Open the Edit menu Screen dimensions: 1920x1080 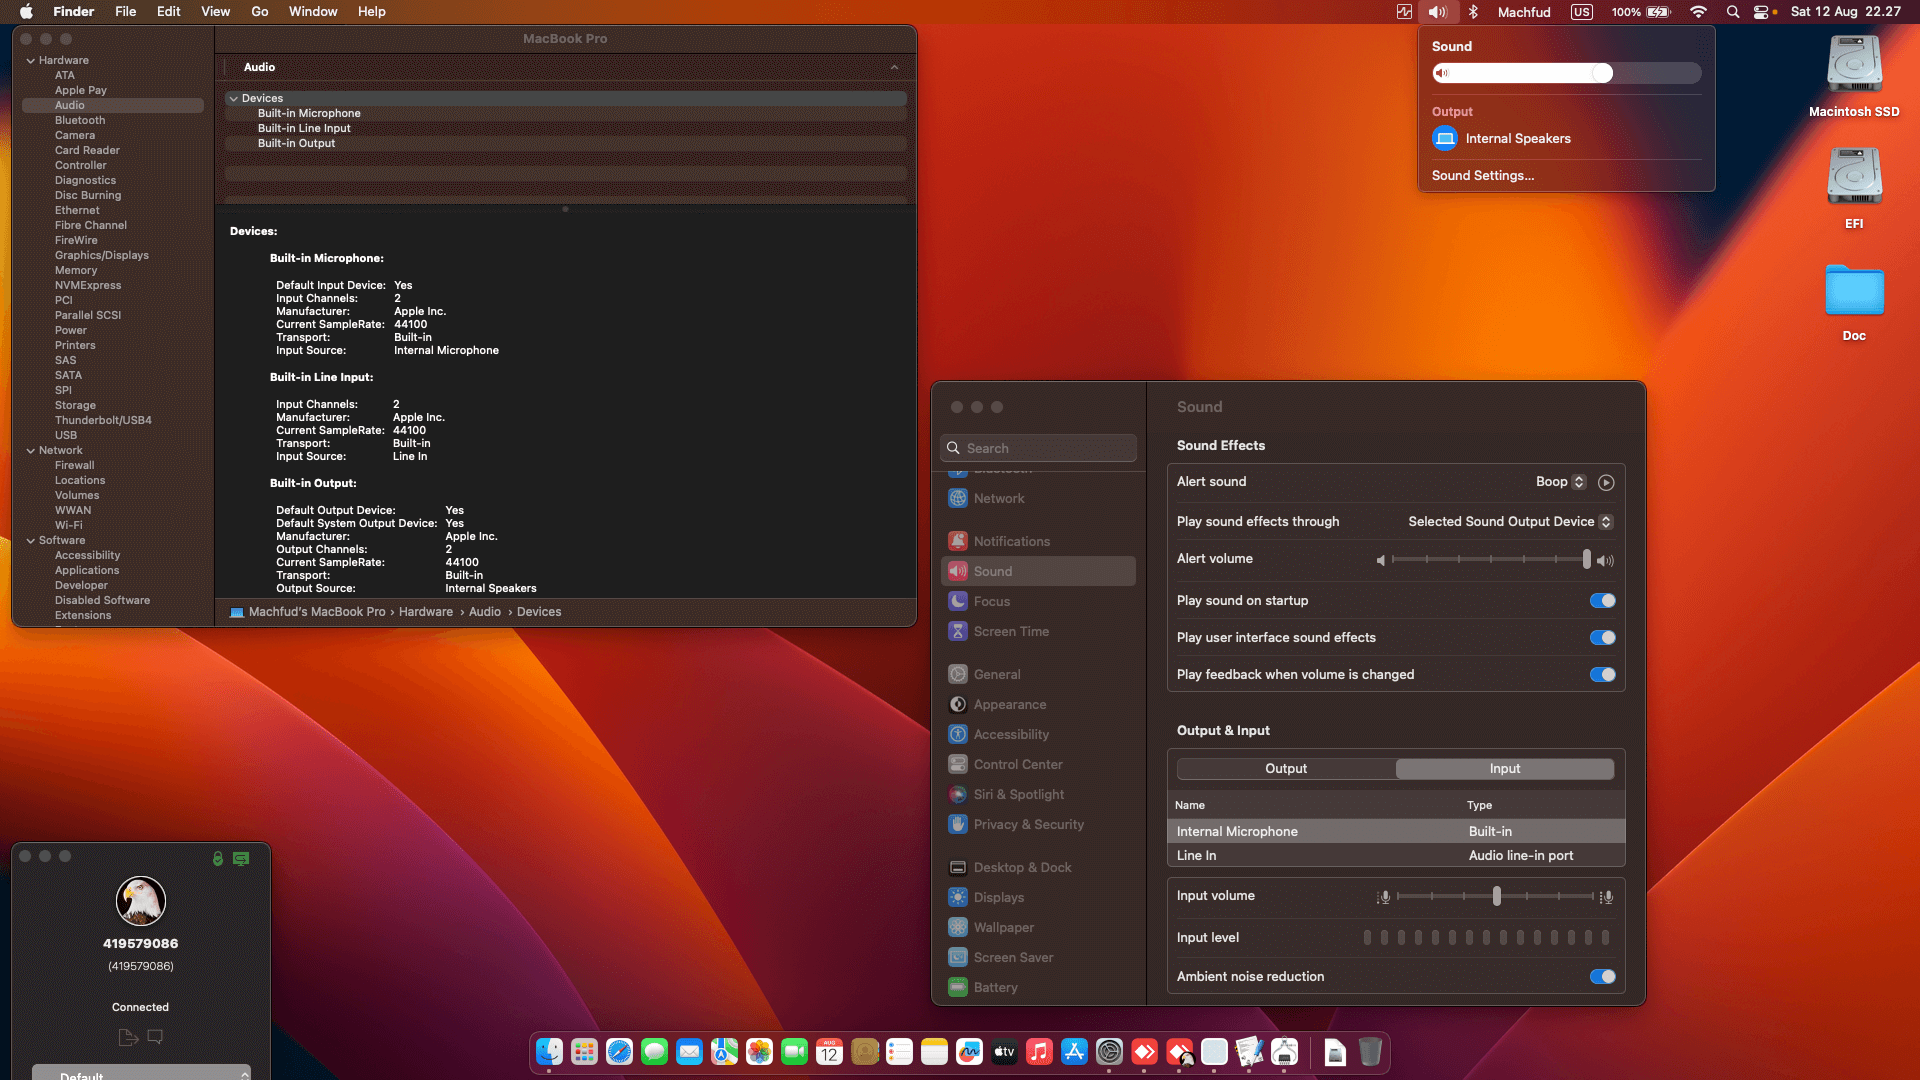pyautogui.click(x=169, y=12)
